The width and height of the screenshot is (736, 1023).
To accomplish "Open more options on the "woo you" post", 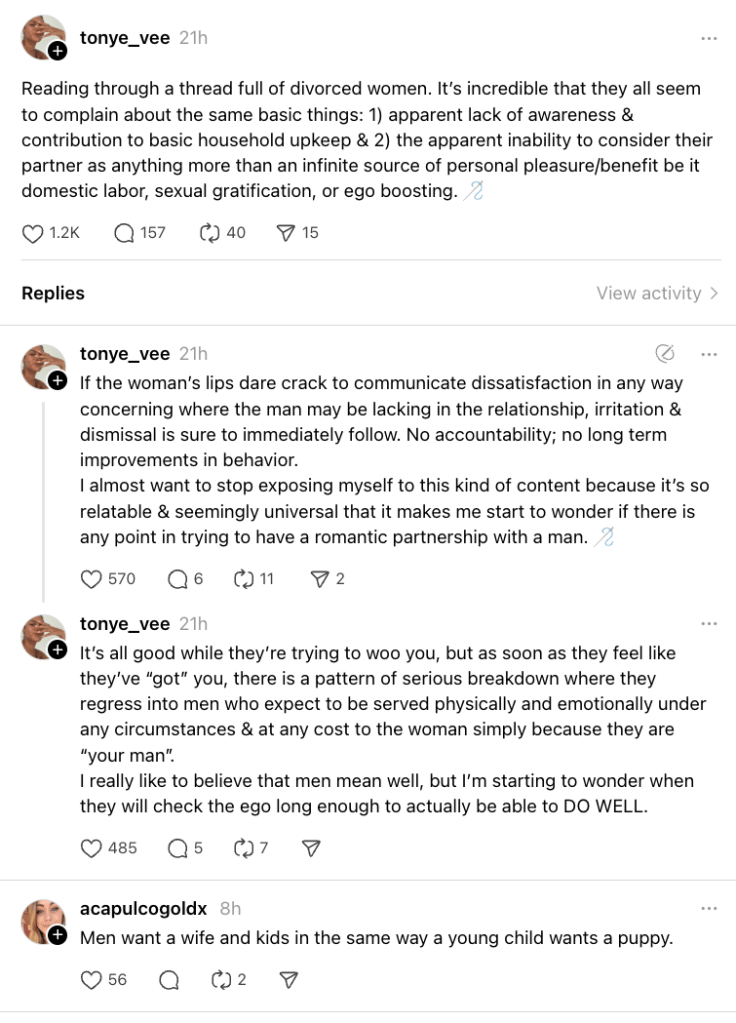I will (x=709, y=624).
